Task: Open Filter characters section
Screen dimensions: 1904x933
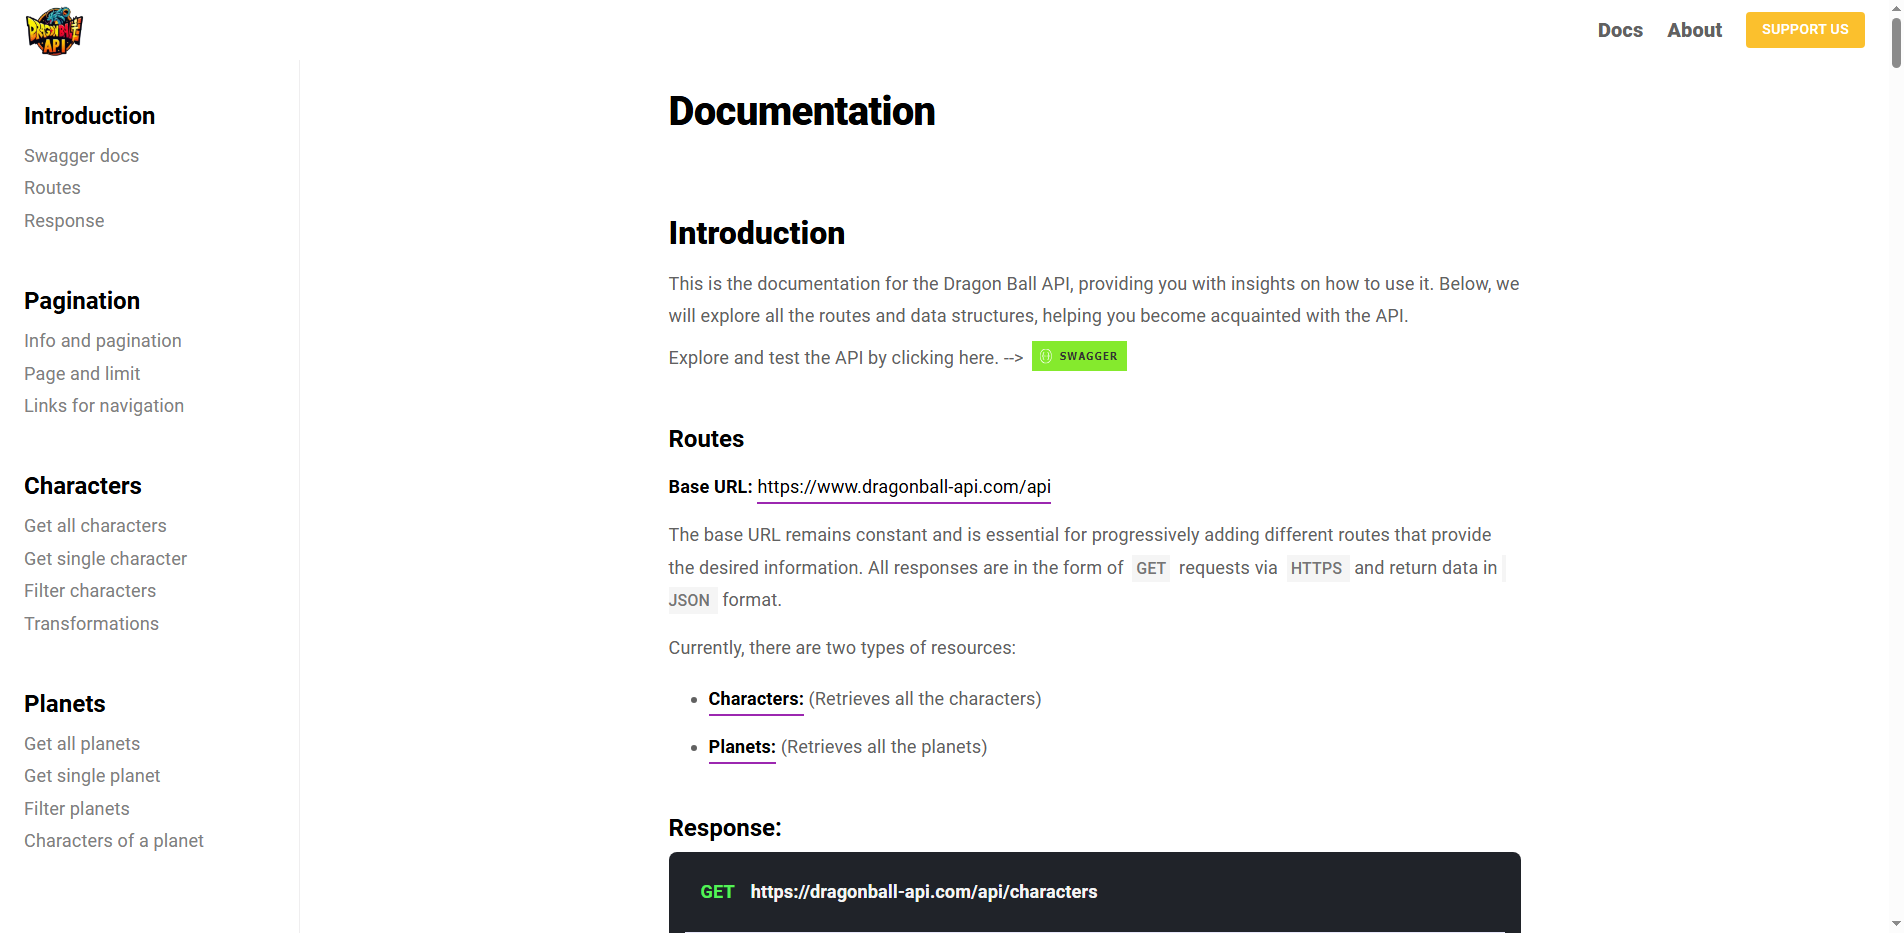Action: (x=89, y=590)
